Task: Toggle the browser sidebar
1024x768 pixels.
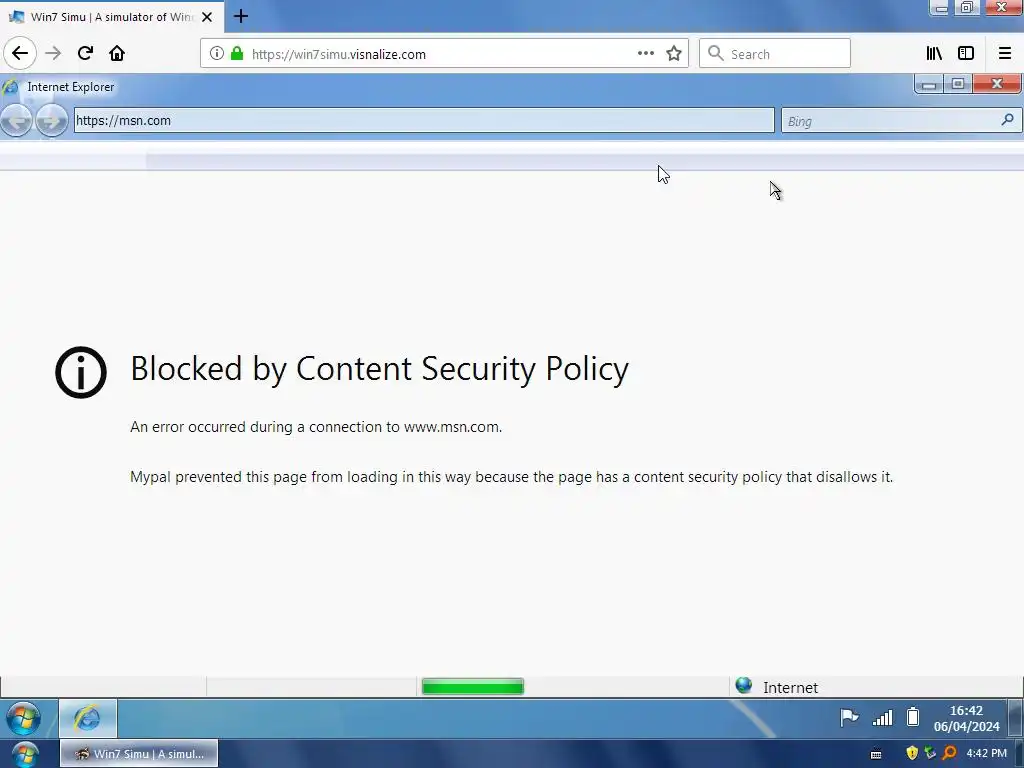Action: tap(966, 54)
